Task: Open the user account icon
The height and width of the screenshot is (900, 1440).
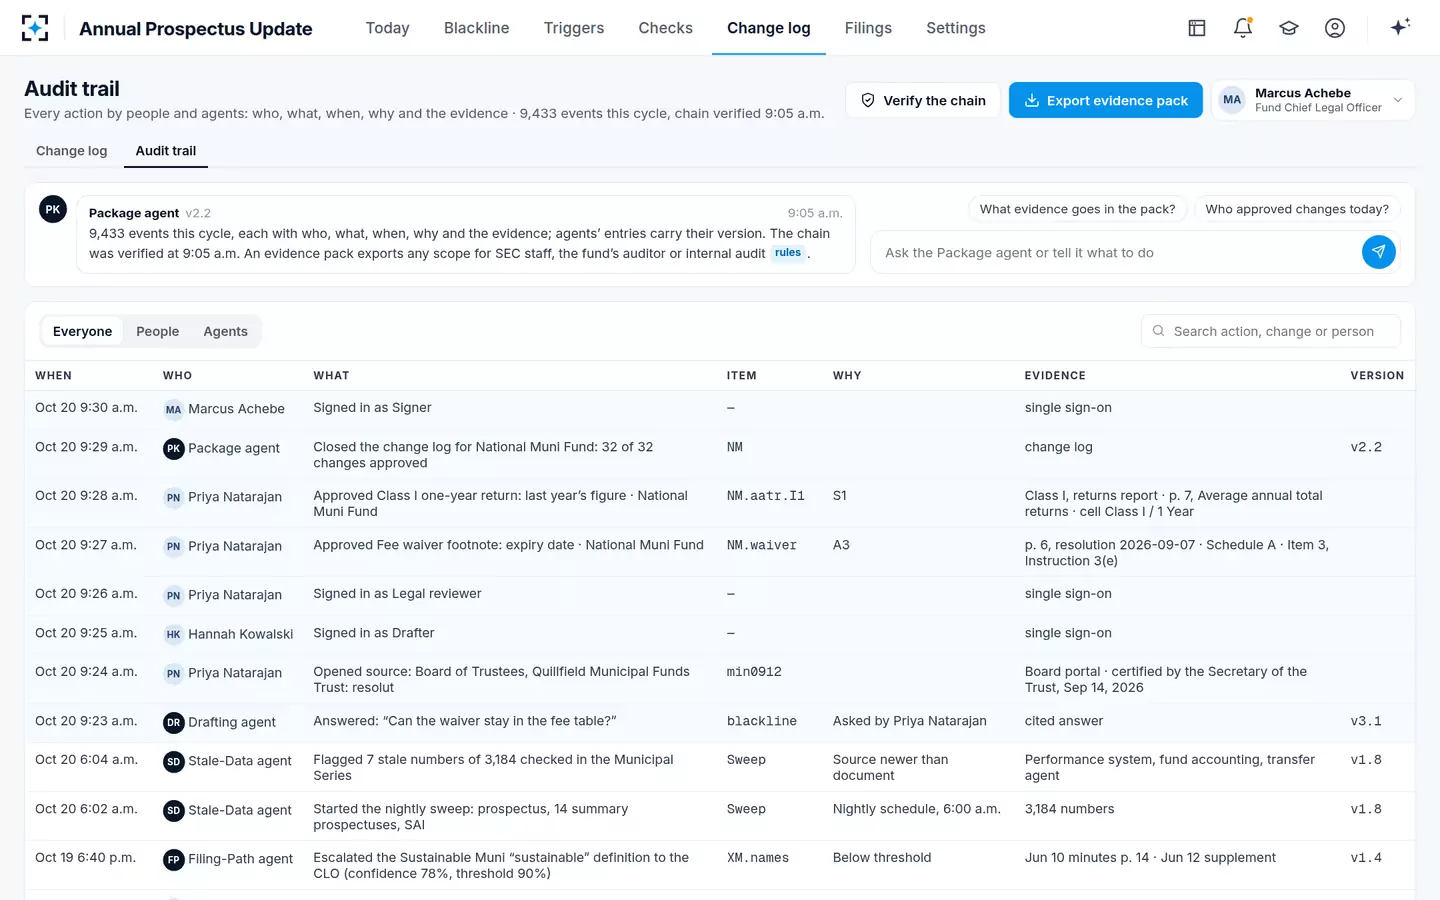Action: click(1335, 28)
